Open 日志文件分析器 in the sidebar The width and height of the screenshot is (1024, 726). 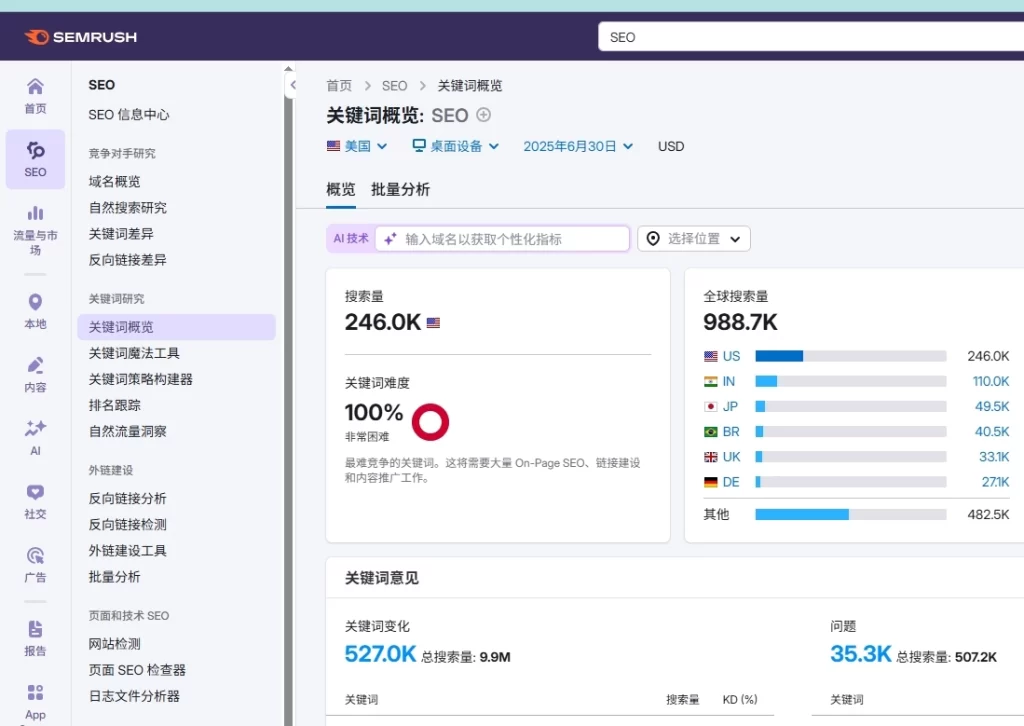134,697
